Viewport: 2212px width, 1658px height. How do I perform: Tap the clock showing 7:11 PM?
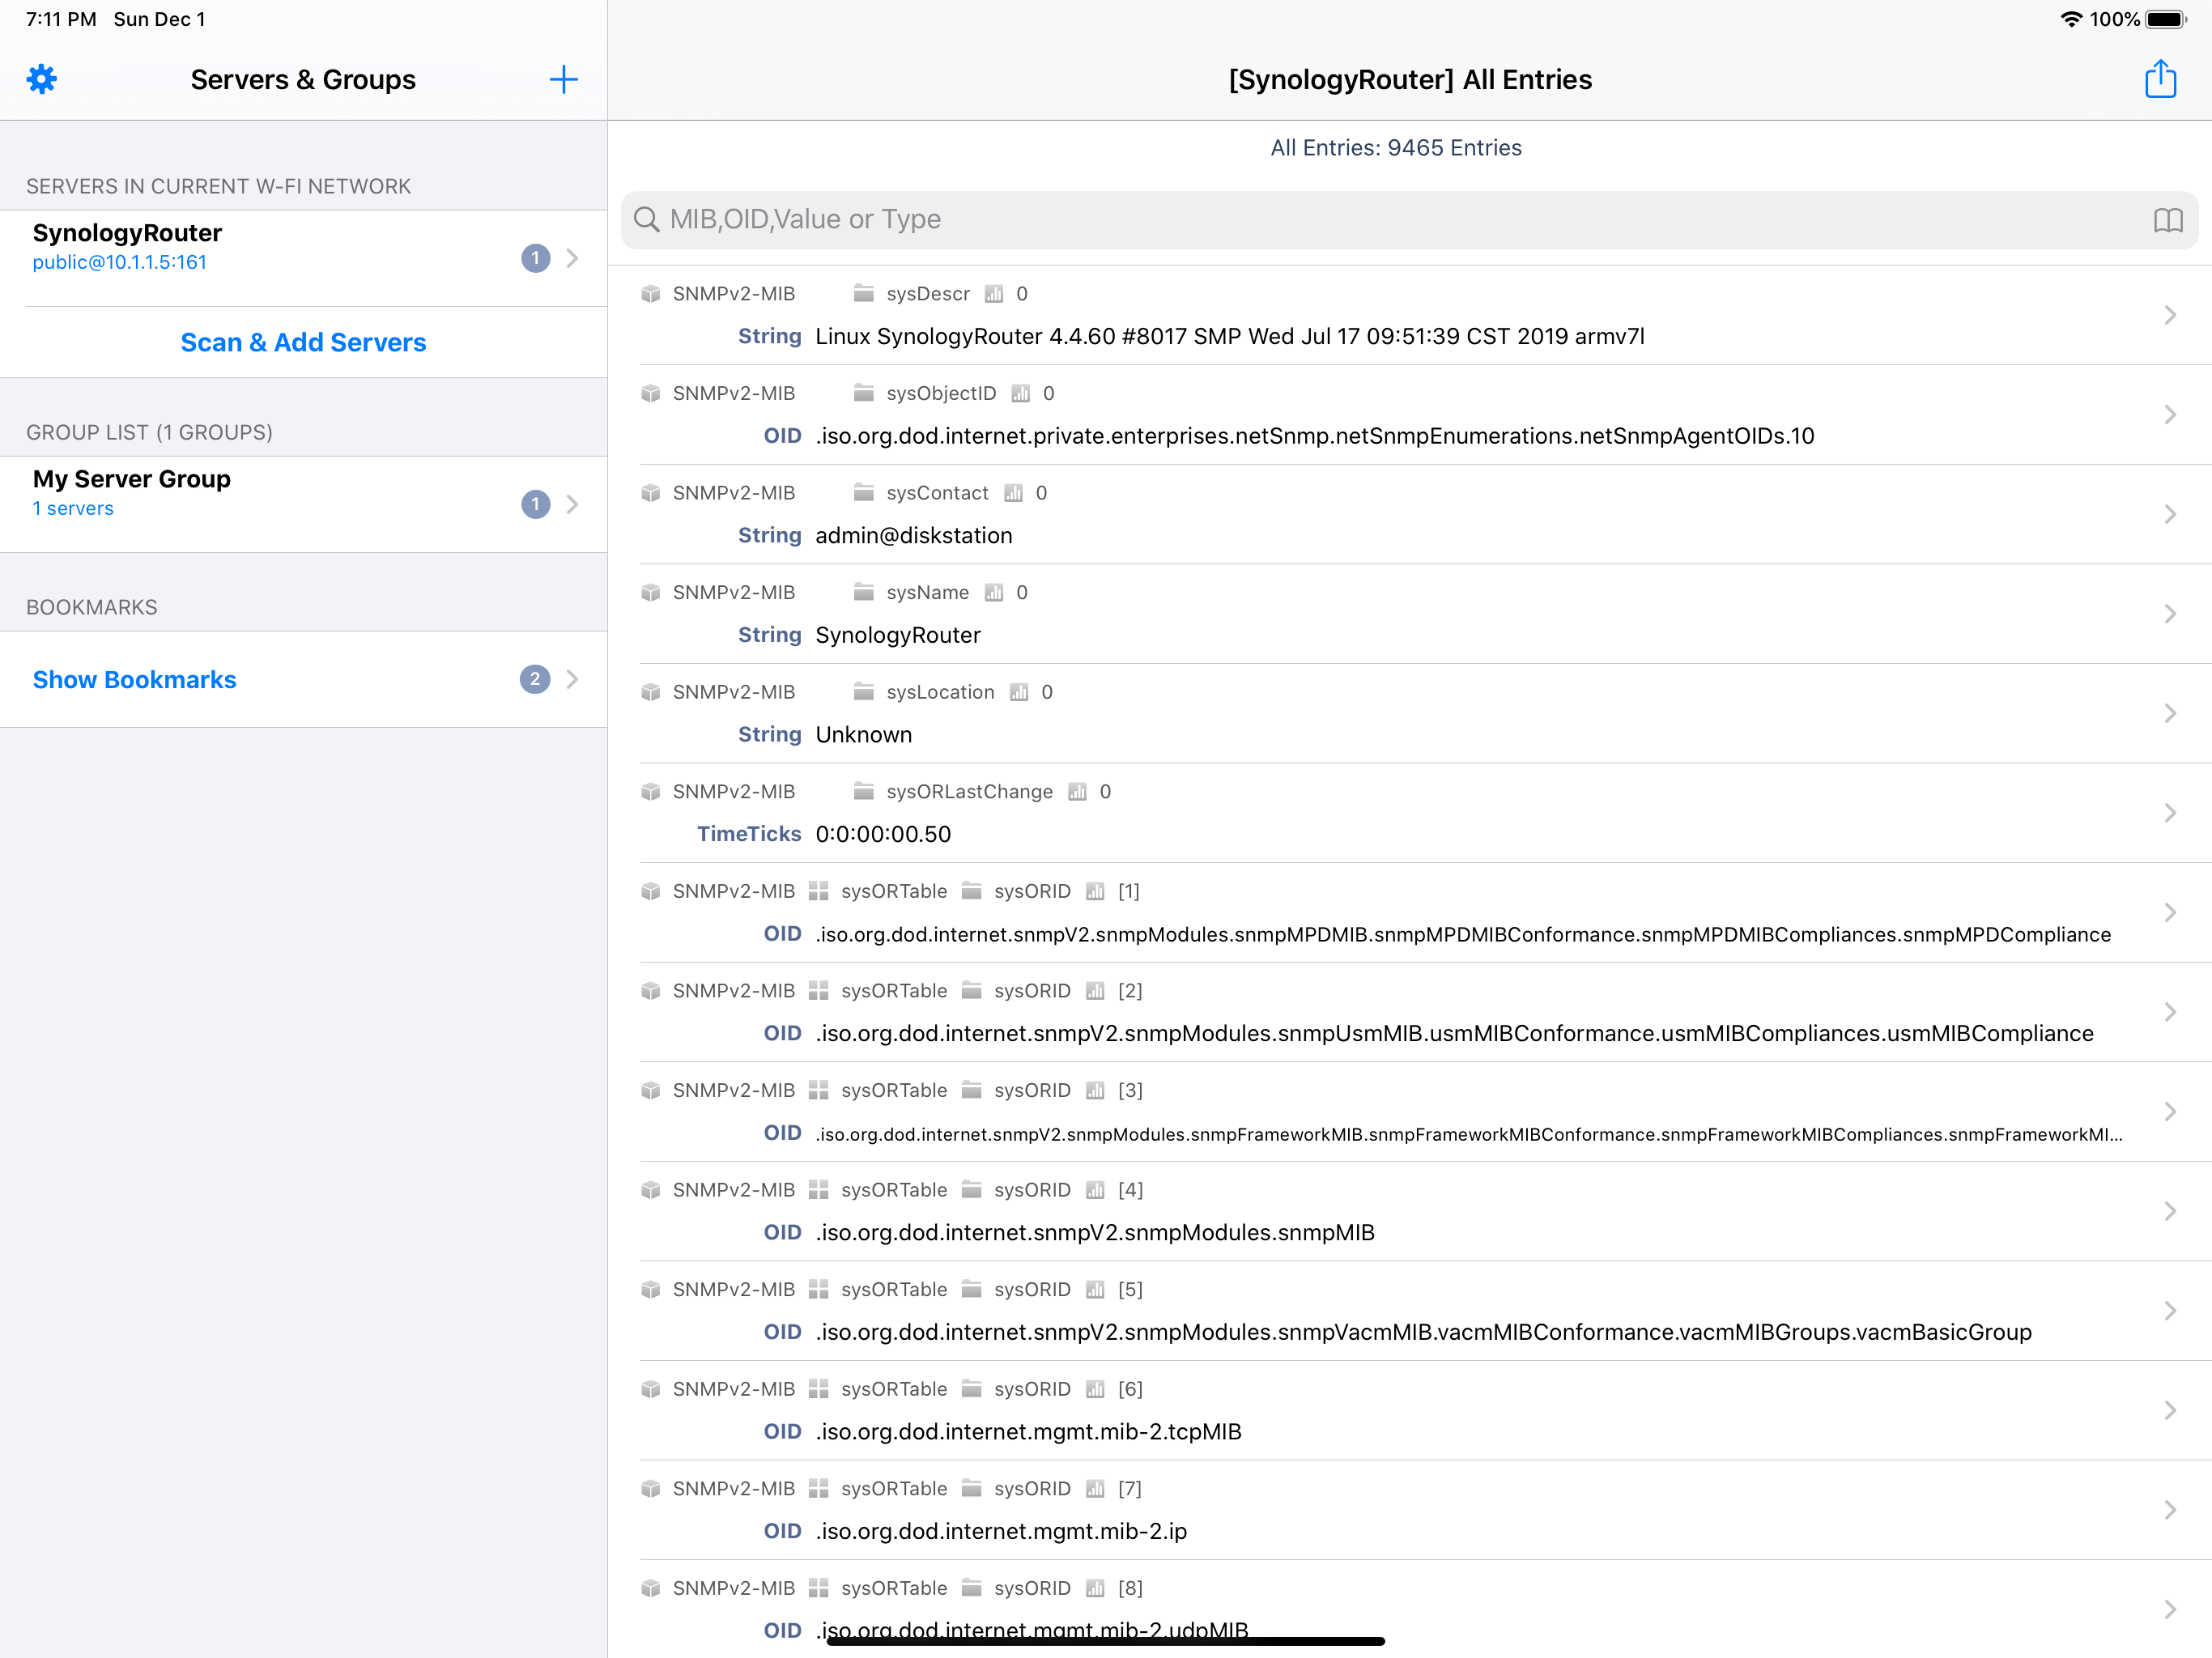[61, 19]
